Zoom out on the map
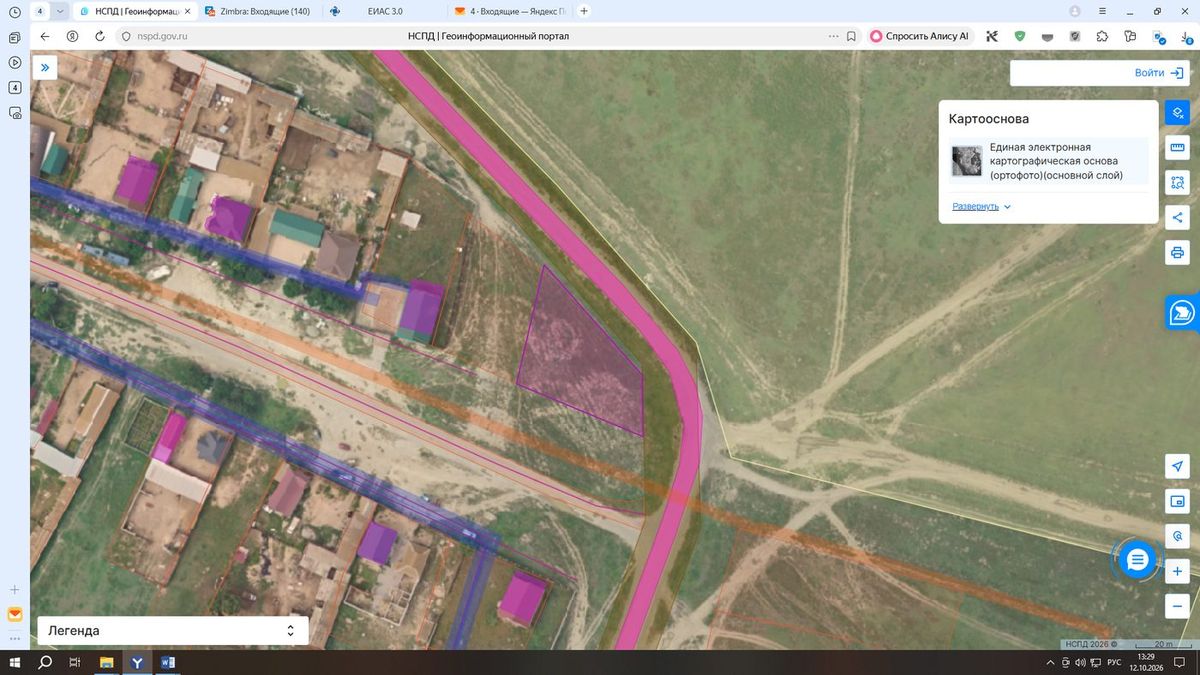Screen dimensions: 1200x675 click(x=1177, y=606)
